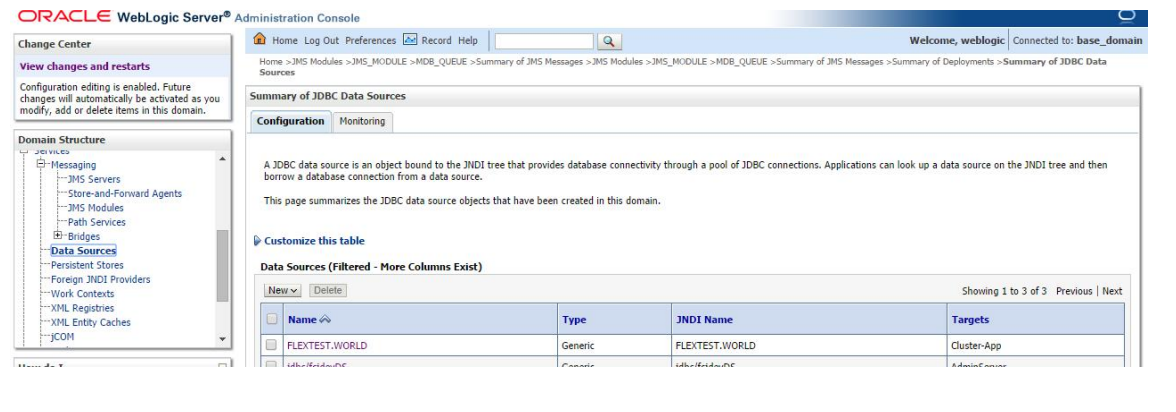Image resolution: width=1176 pixels, height=412 pixels.
Task: Click the Customize this table link
Action: [x=314, y=241]
